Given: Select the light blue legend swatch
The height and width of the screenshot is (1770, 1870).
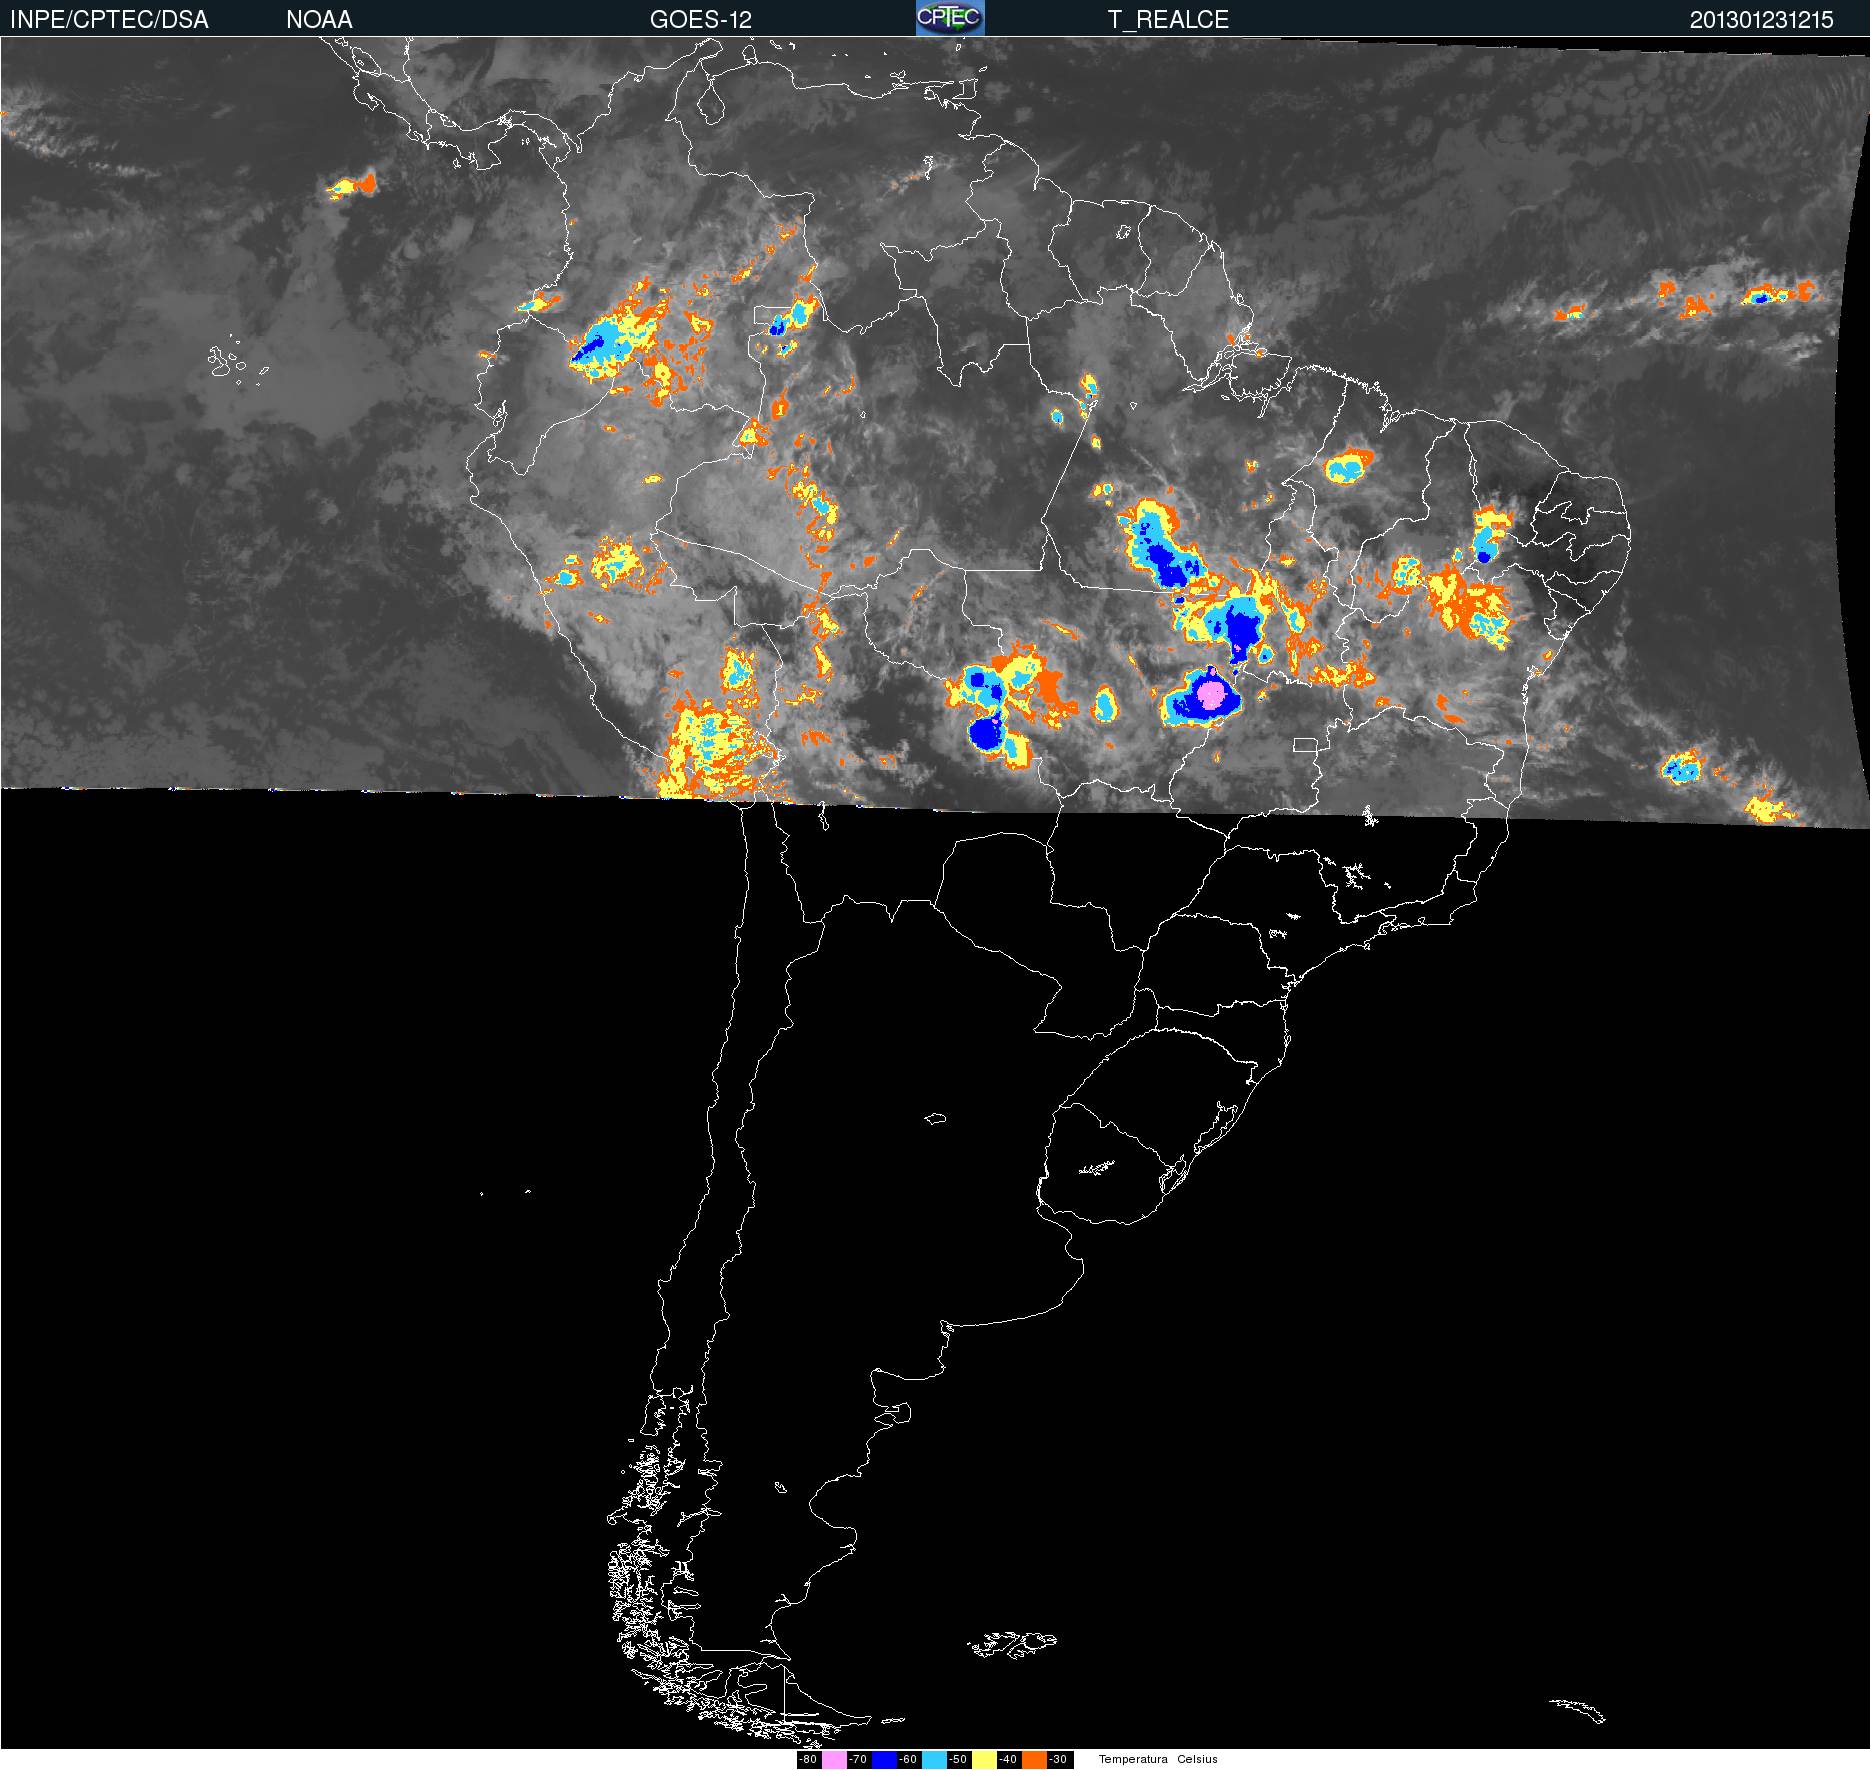Looking at the screenshot, I should click(x=934, y=1759).
